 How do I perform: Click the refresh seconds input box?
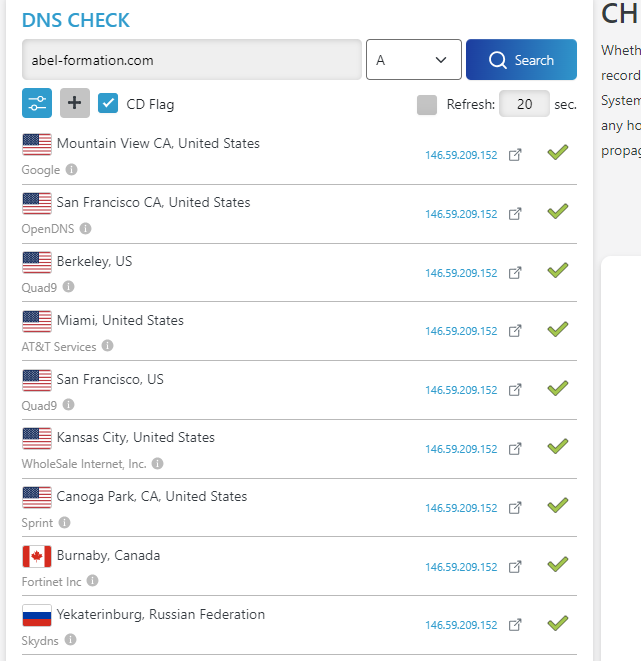click(x=524, y=104)
